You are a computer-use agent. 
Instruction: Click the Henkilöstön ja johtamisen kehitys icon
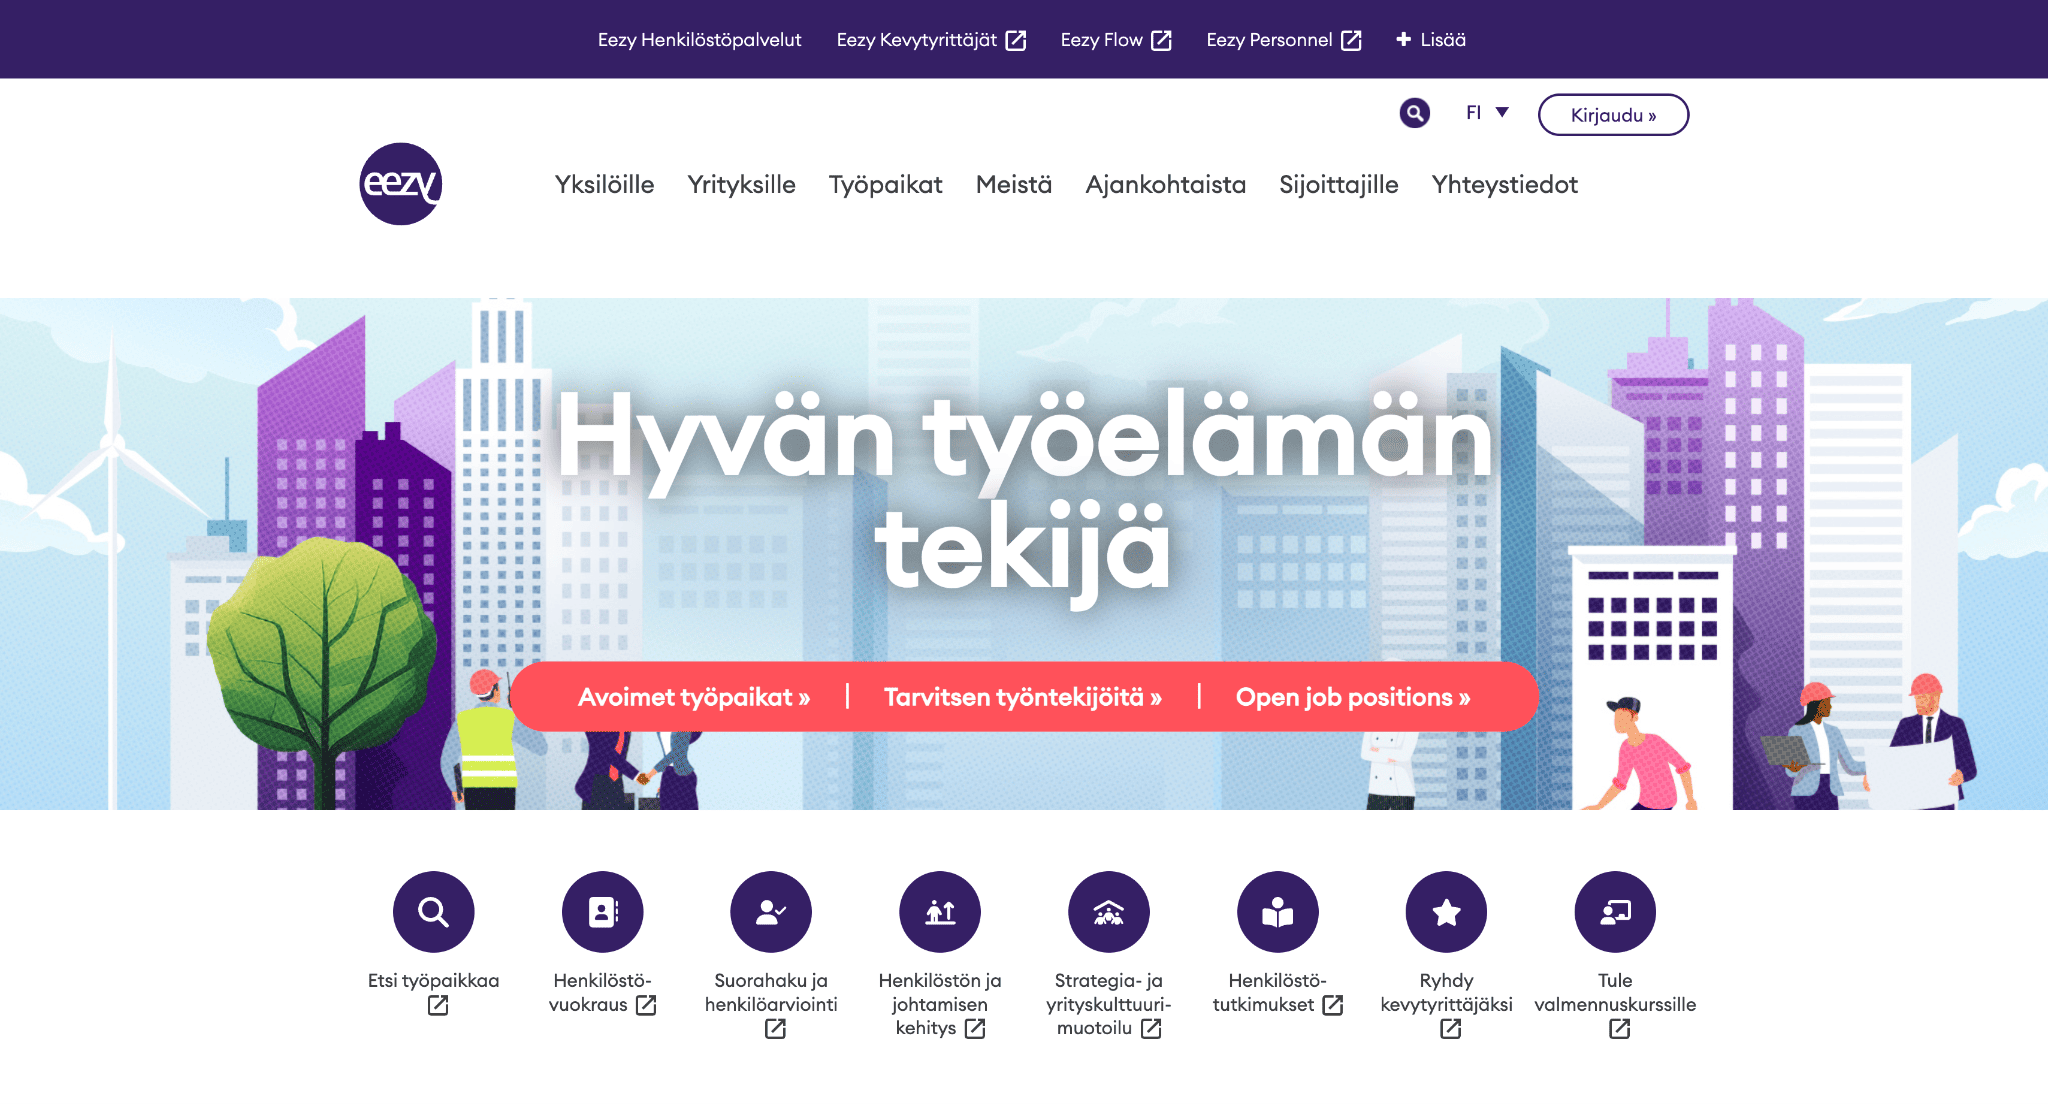coord(940,912)
